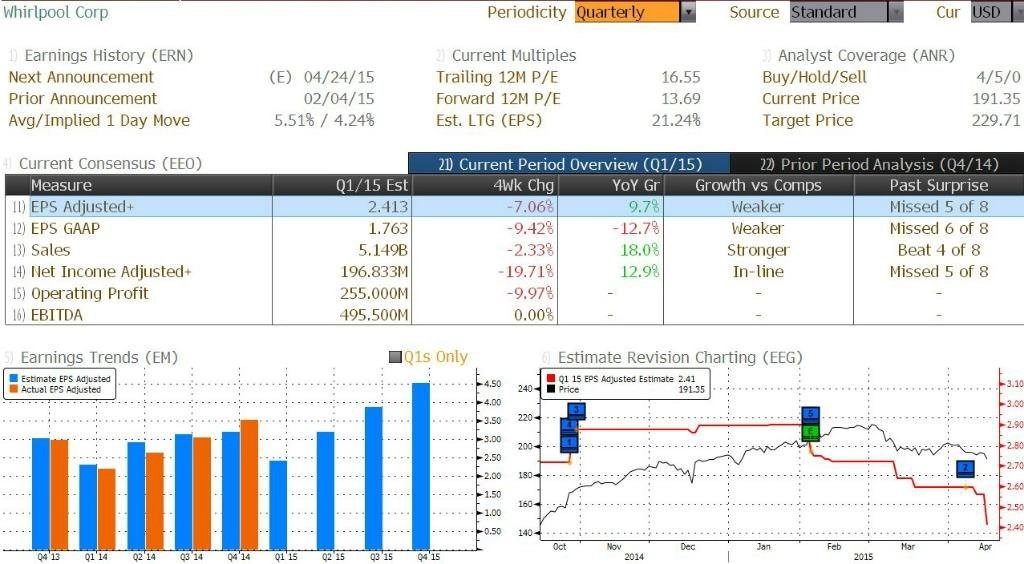Click the Quarterly periodicity field

click(x=627, y=12)
